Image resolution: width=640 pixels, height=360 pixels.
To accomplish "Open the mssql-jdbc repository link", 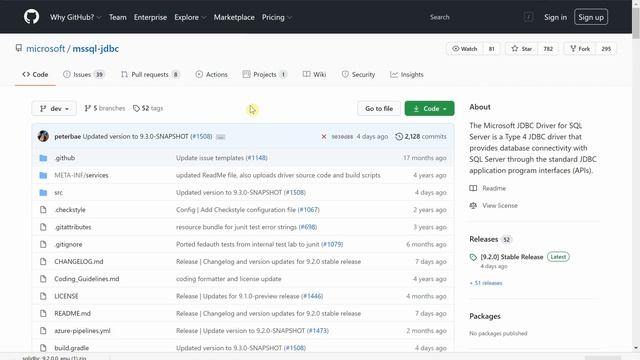I will 96,49.
